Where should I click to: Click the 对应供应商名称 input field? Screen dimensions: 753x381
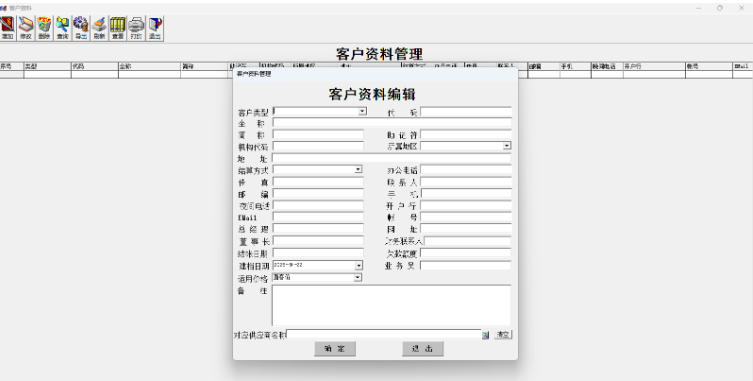[384, 334]
